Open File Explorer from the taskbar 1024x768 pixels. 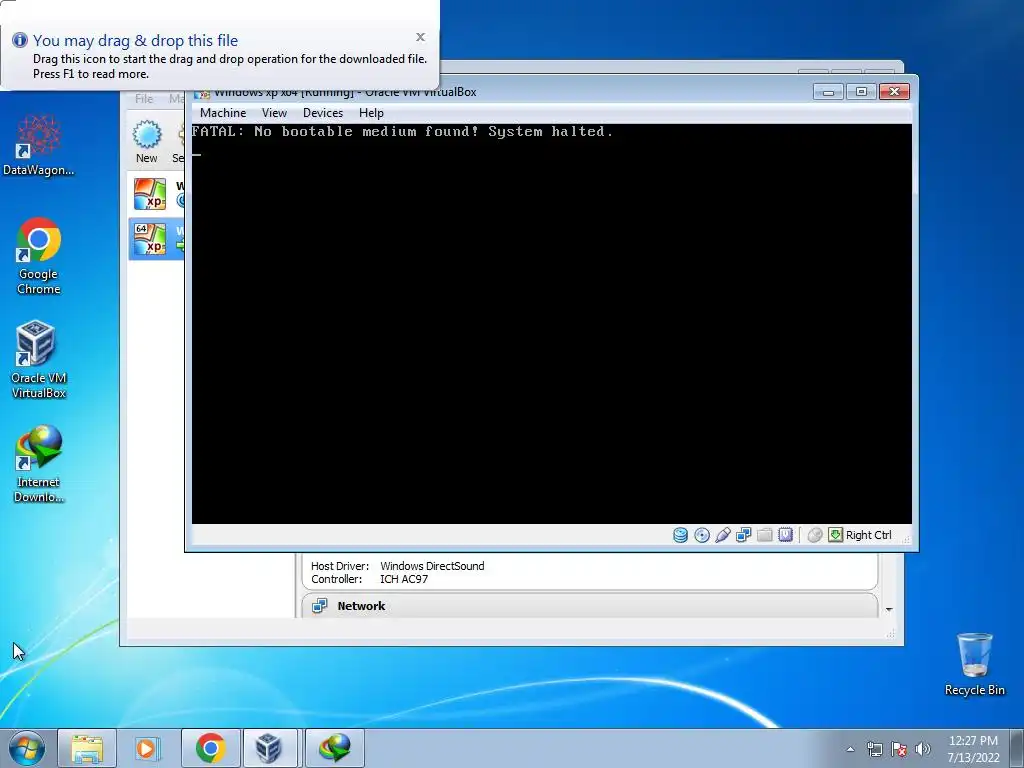point(87,748)
